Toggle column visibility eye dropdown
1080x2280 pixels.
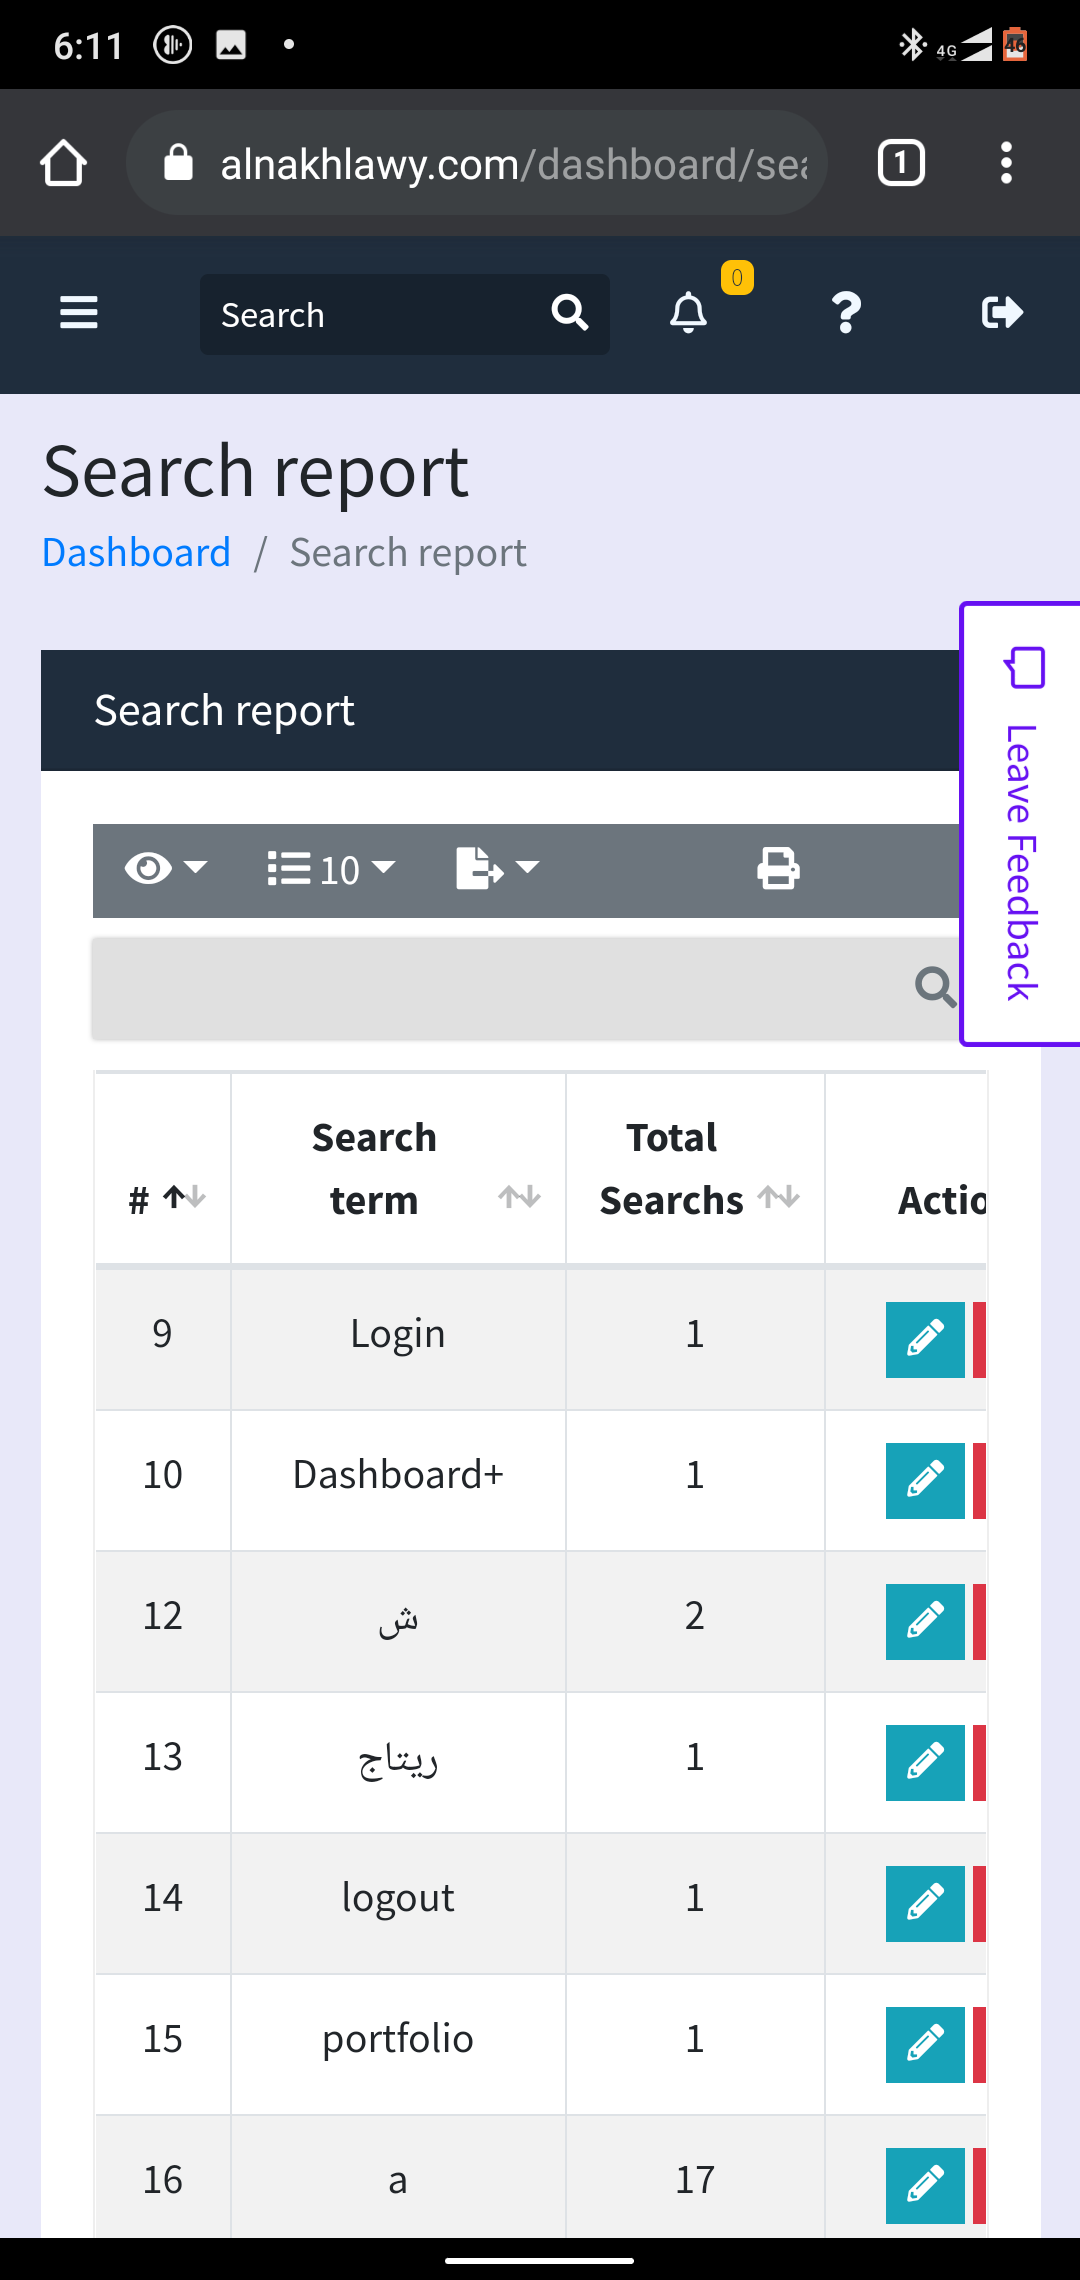click(x=165, y=869)
